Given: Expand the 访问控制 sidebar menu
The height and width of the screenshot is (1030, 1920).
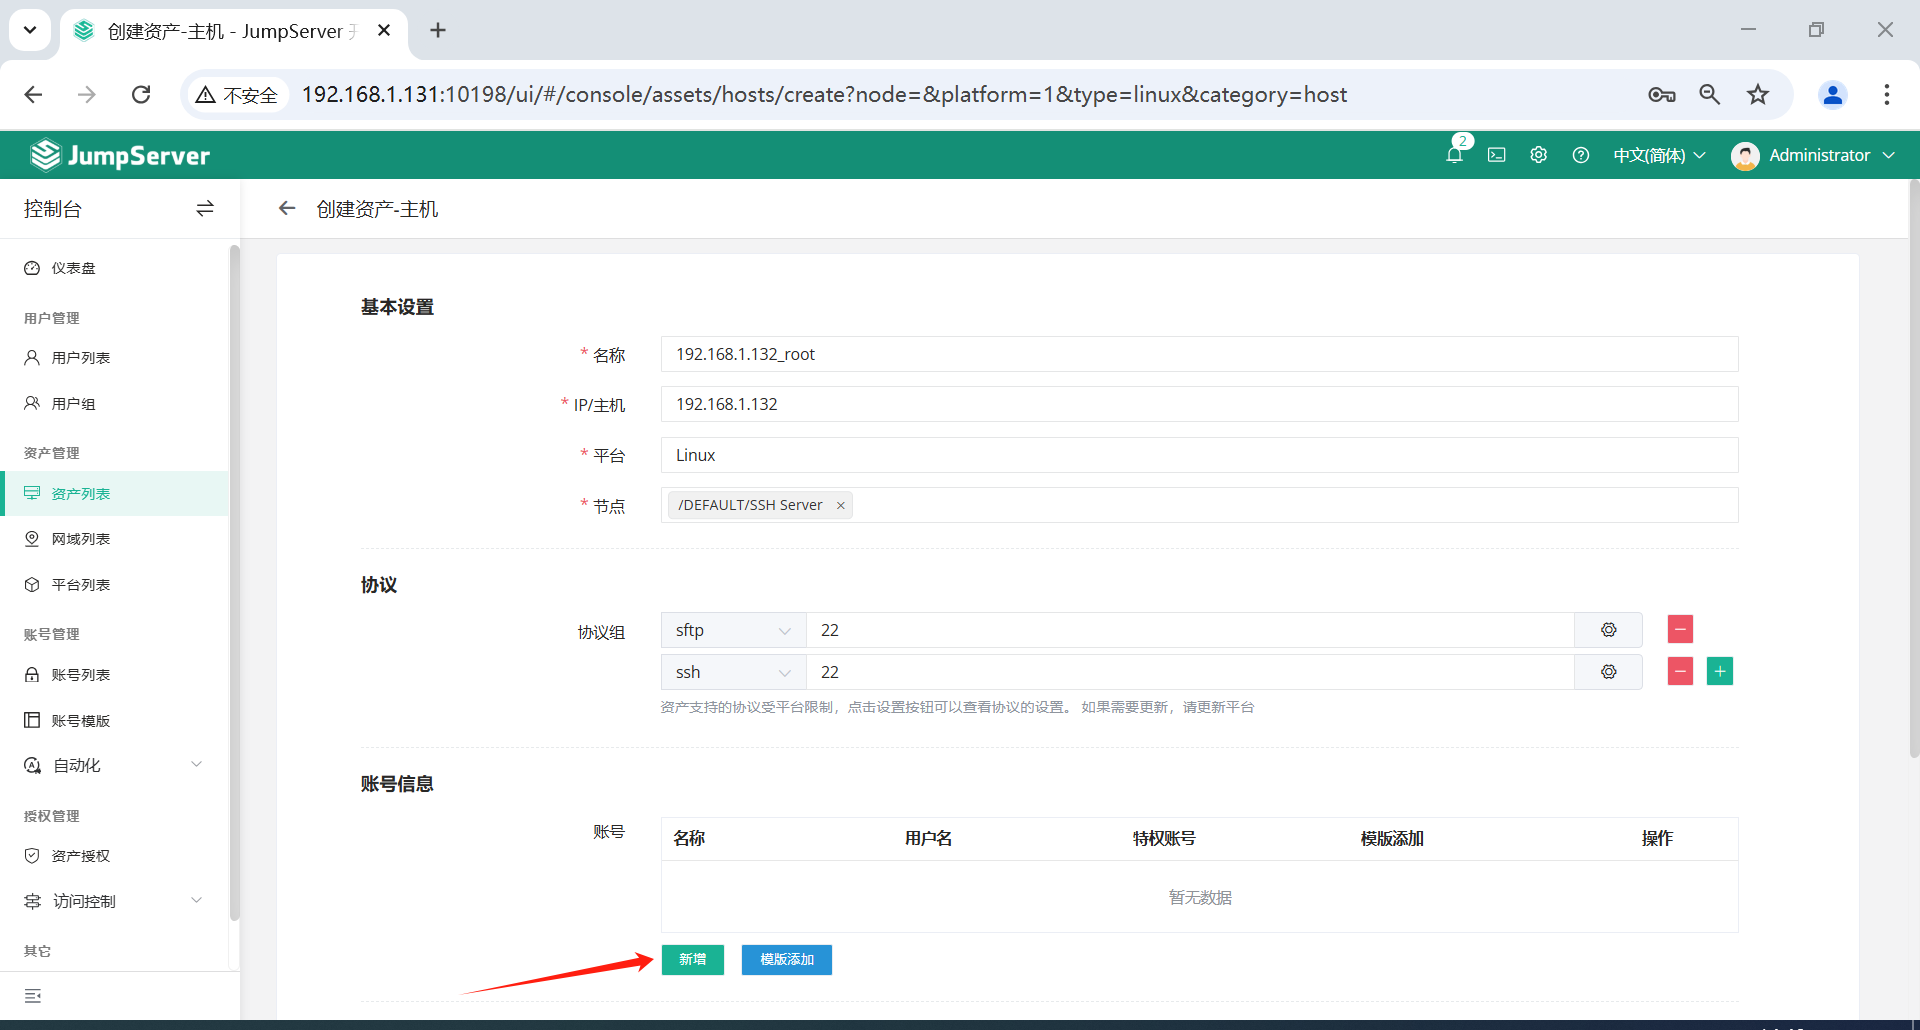Looking at the screenshot, I should click(x=114, y=901).
